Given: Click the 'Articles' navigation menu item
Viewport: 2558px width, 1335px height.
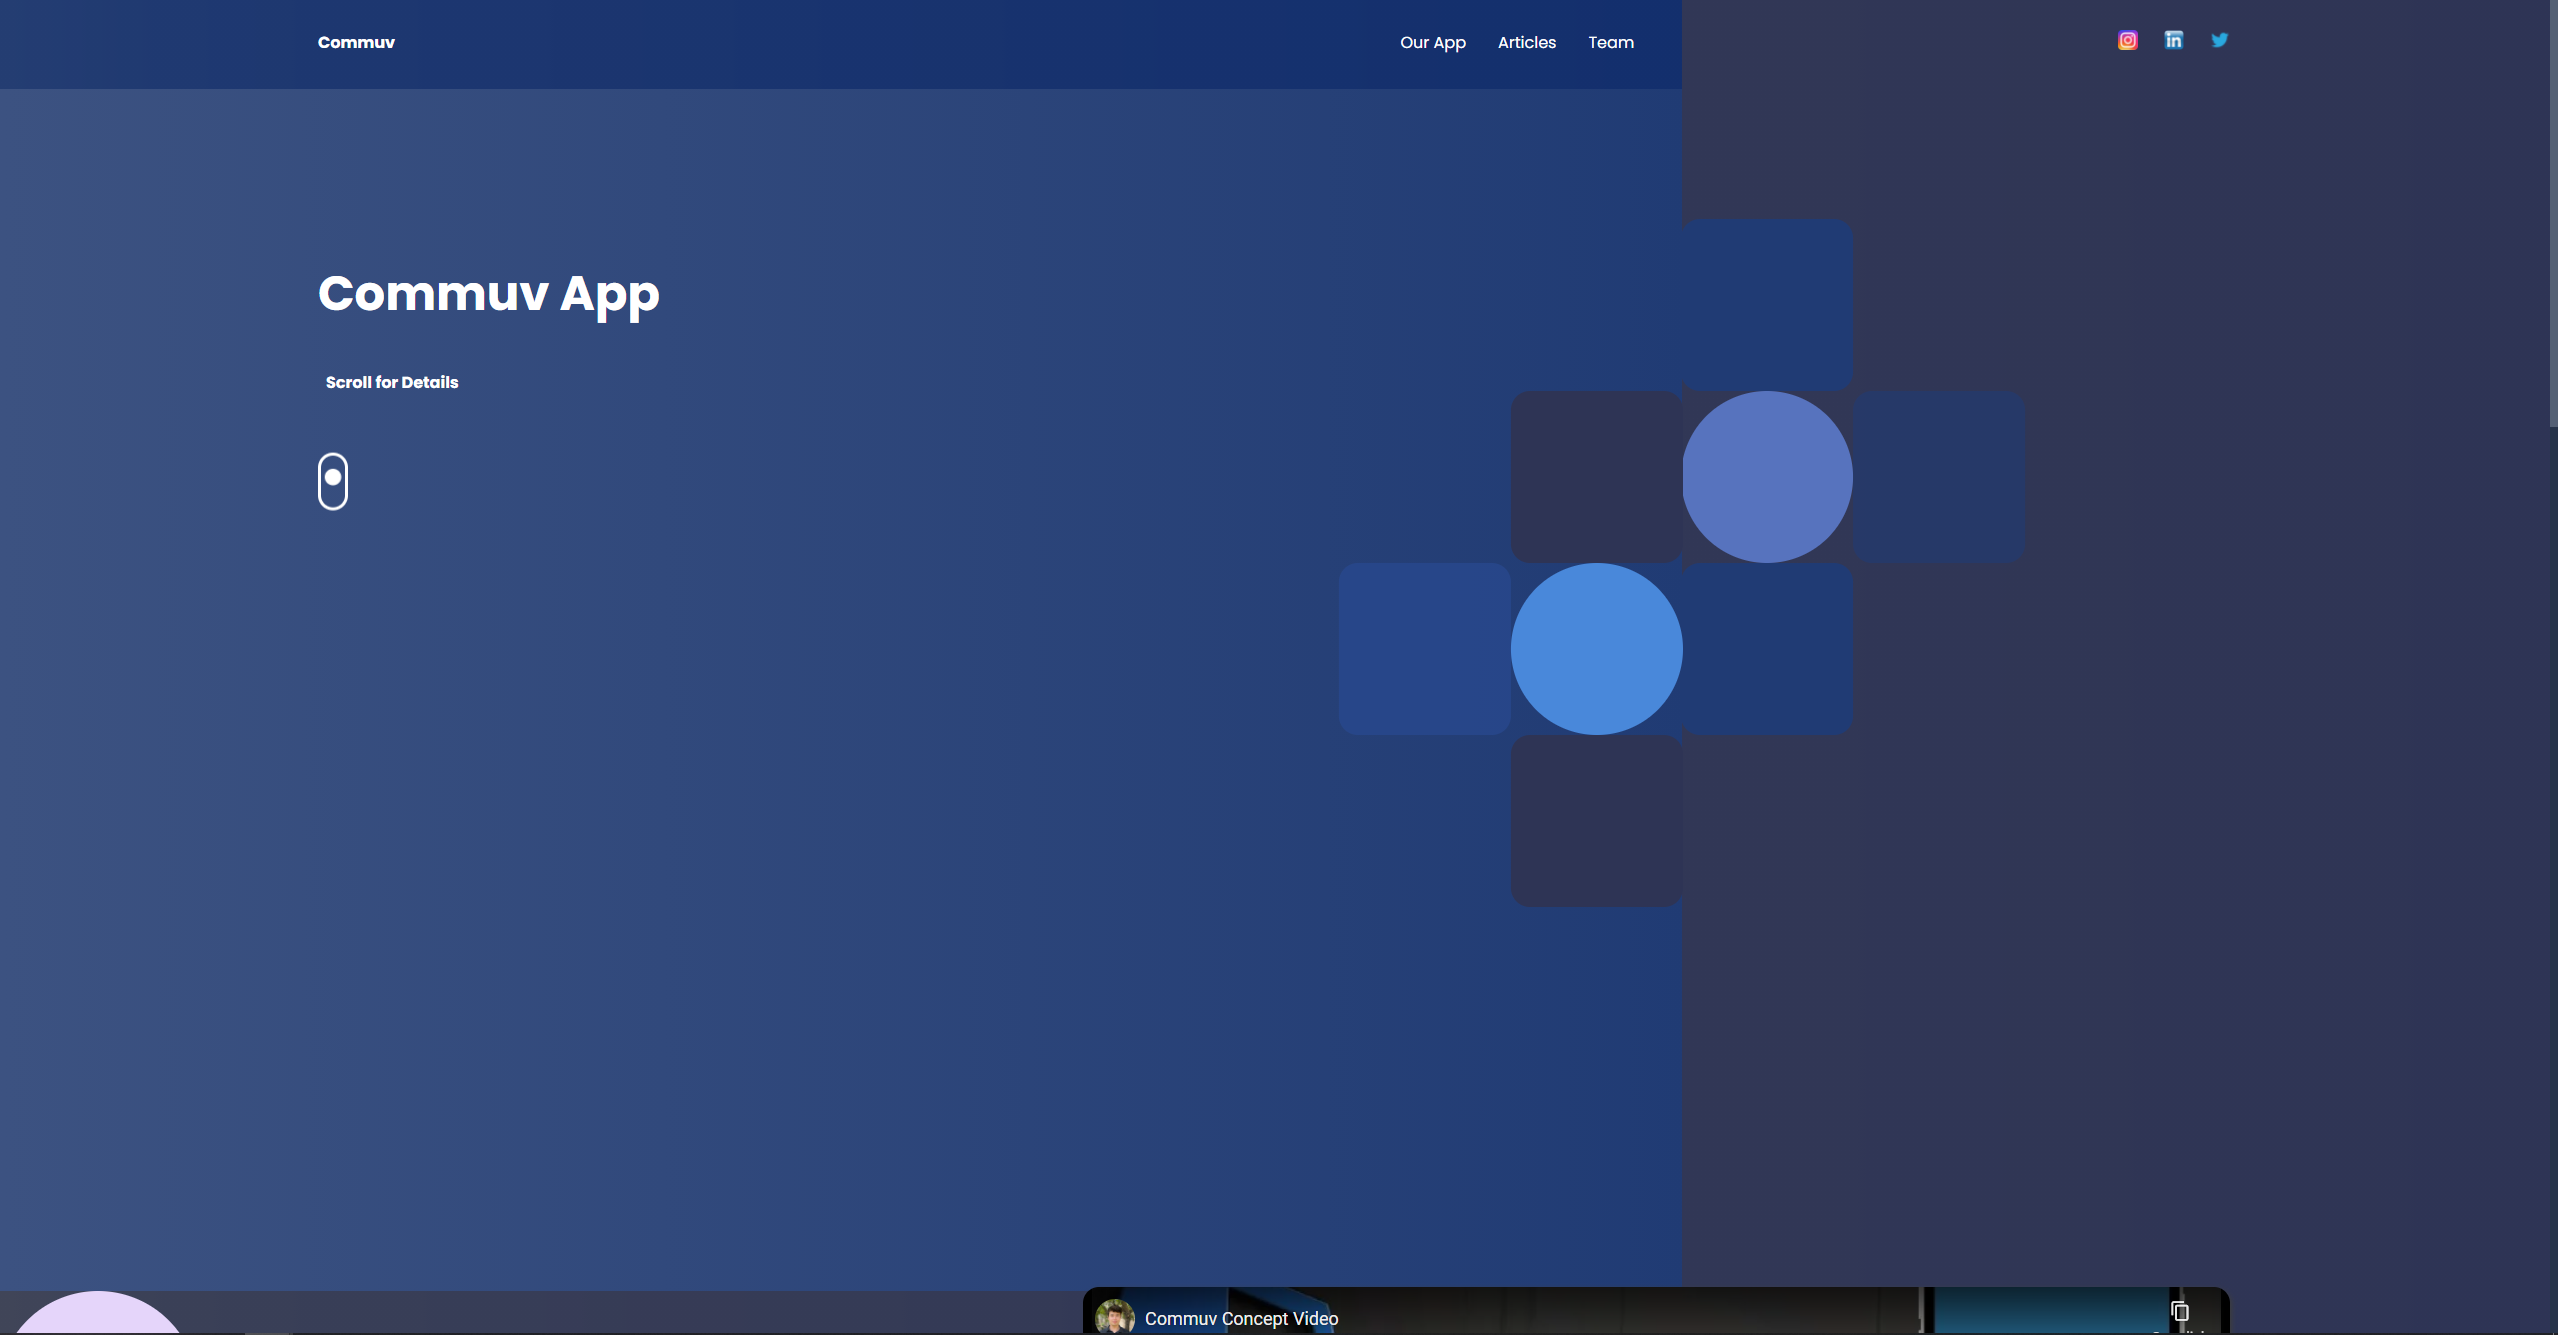Looking at the screenshot, I should (1526, 41).
